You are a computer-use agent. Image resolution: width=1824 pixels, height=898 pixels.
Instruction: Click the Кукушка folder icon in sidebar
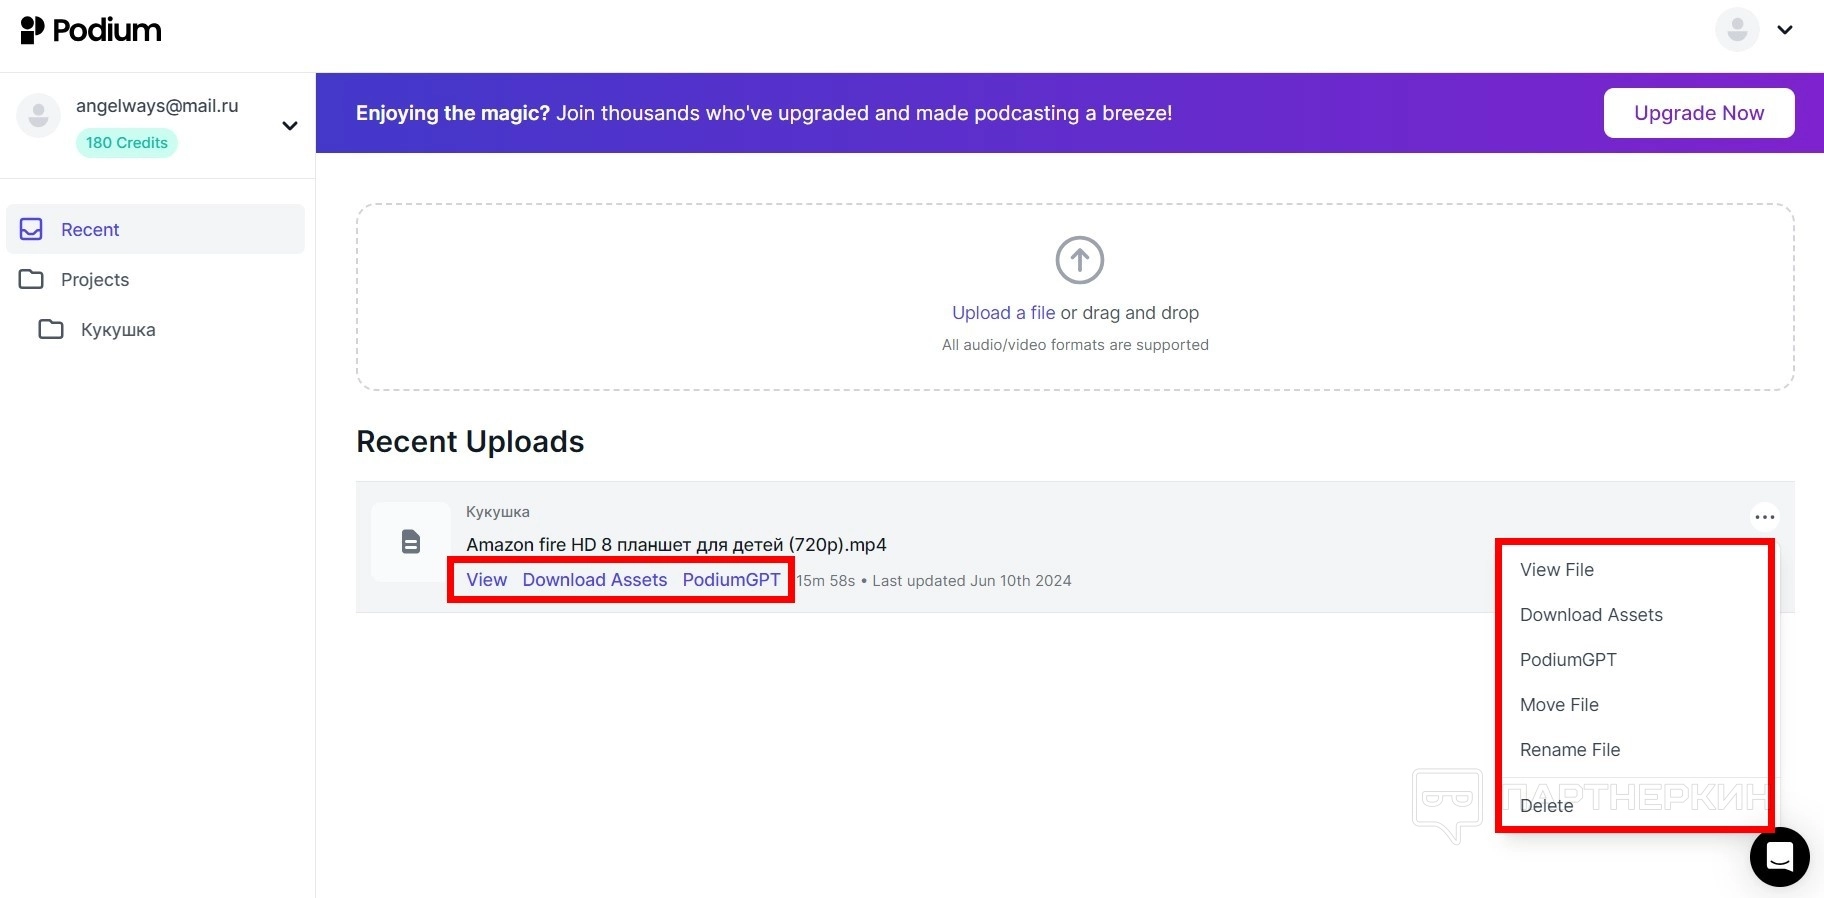click(x=51, y=329)
